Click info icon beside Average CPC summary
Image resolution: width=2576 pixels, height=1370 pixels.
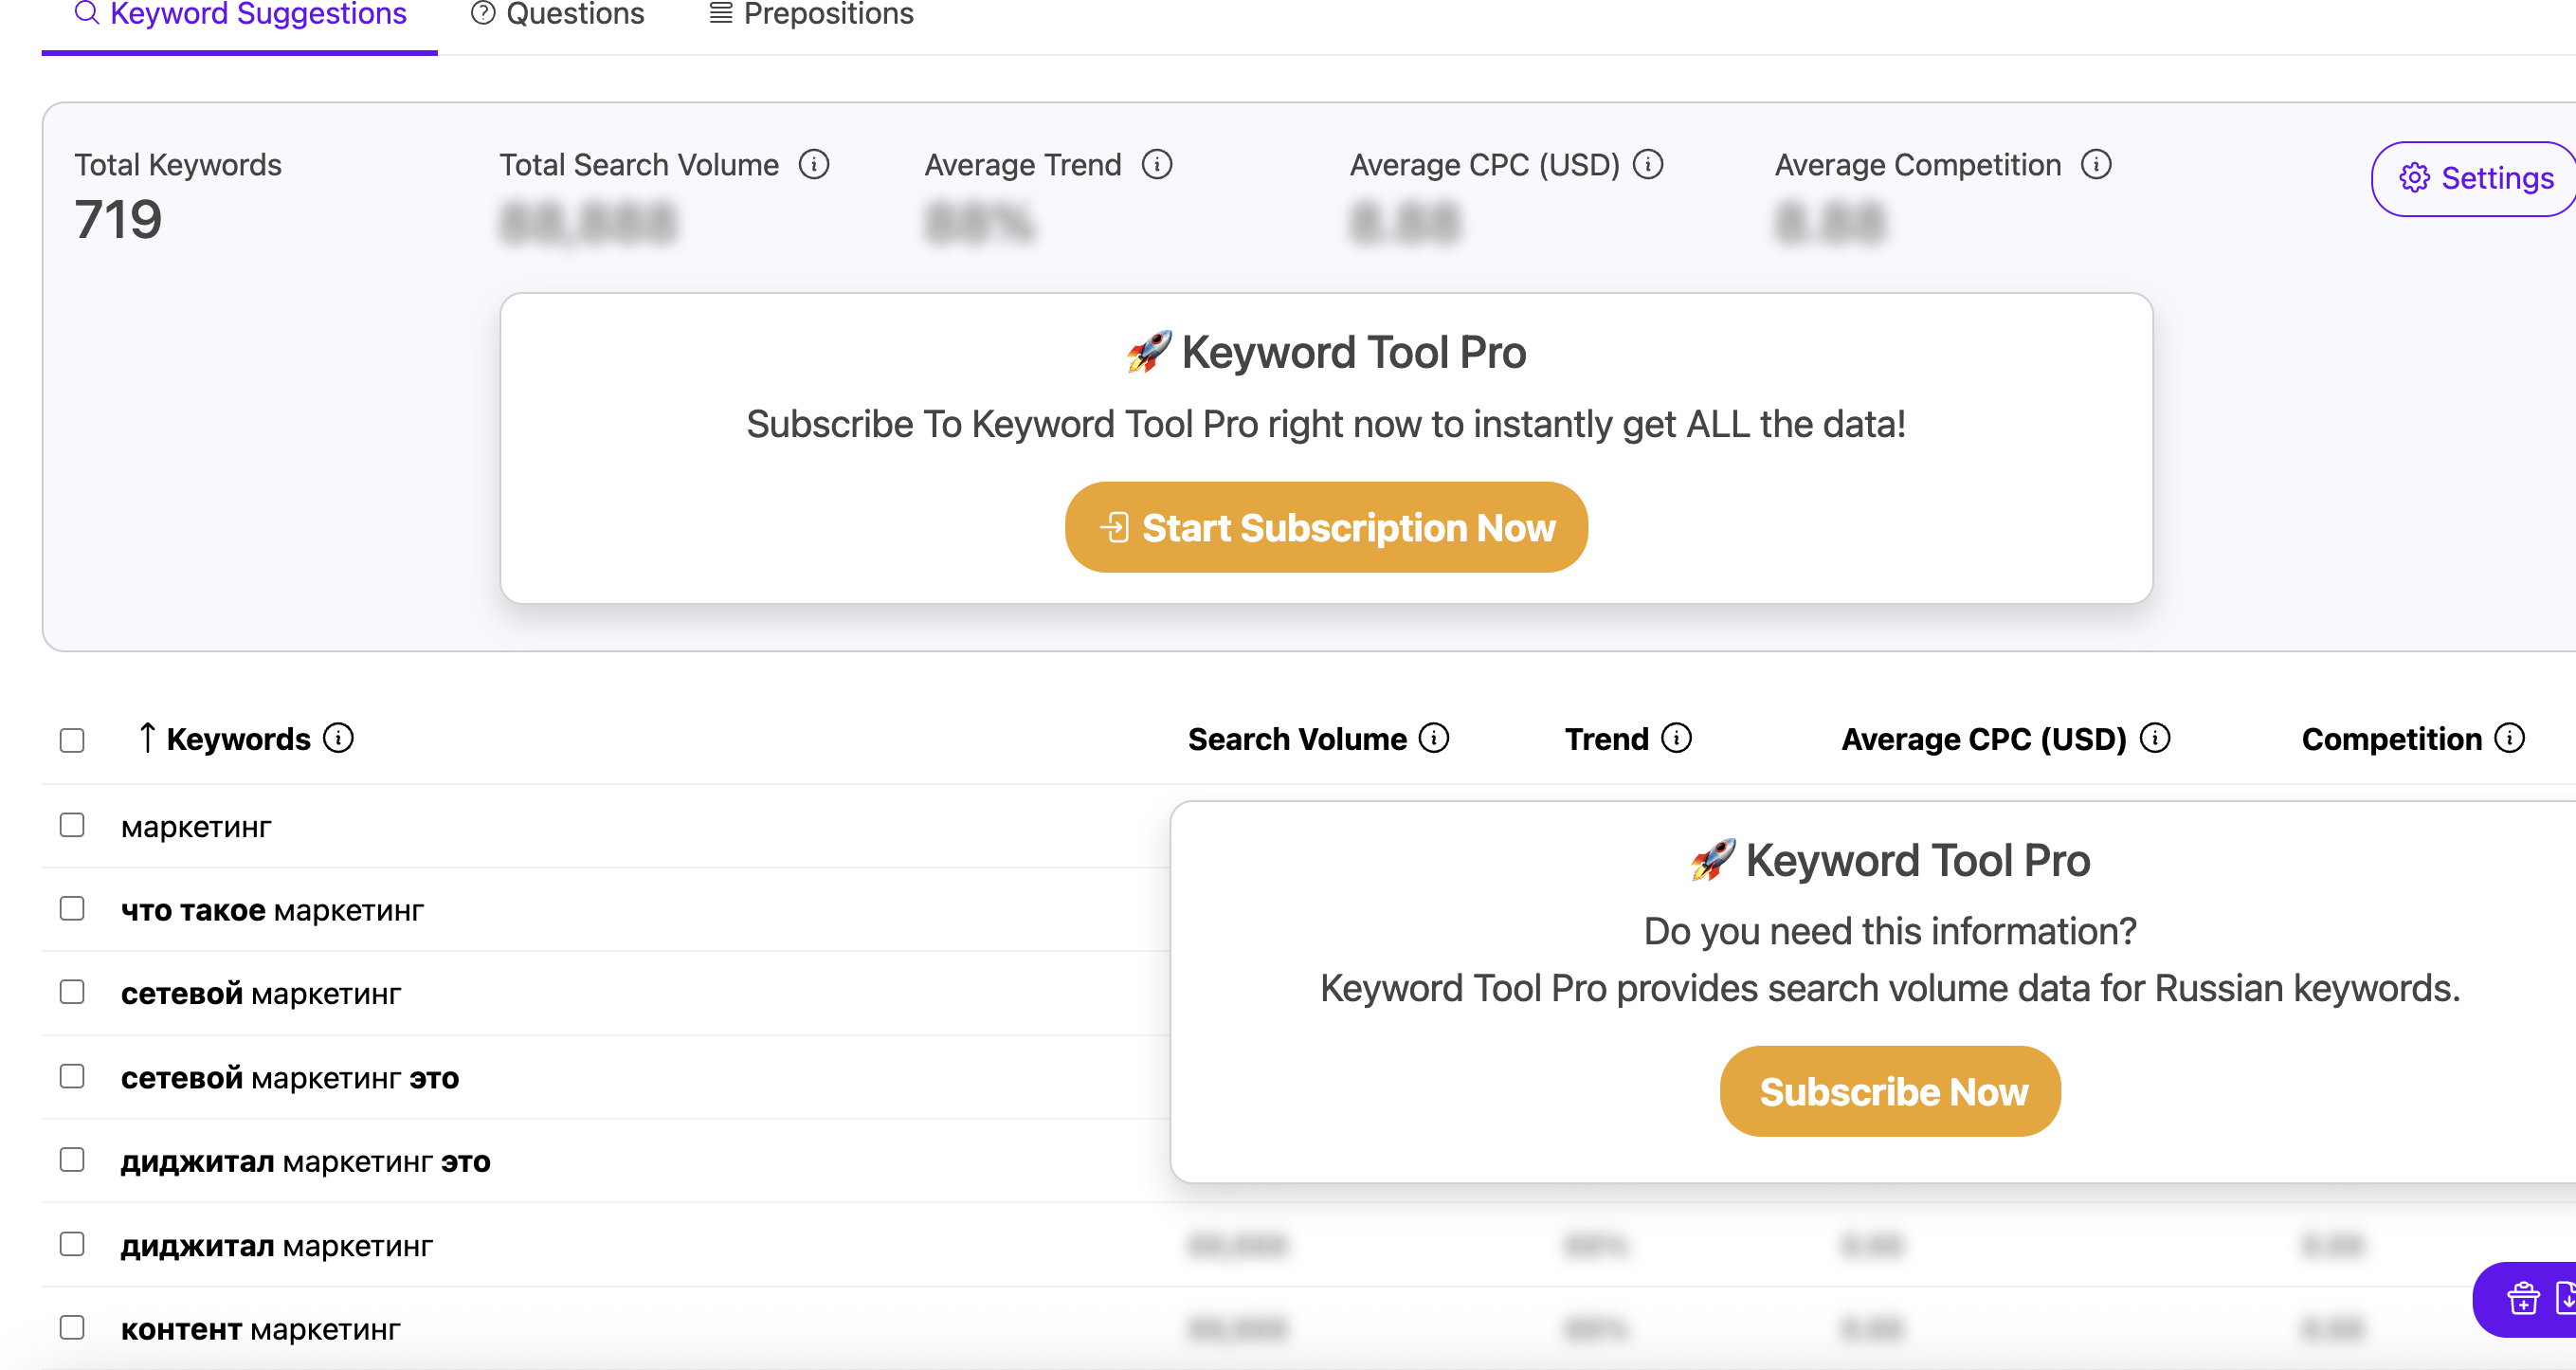(x=1648, y=165)
